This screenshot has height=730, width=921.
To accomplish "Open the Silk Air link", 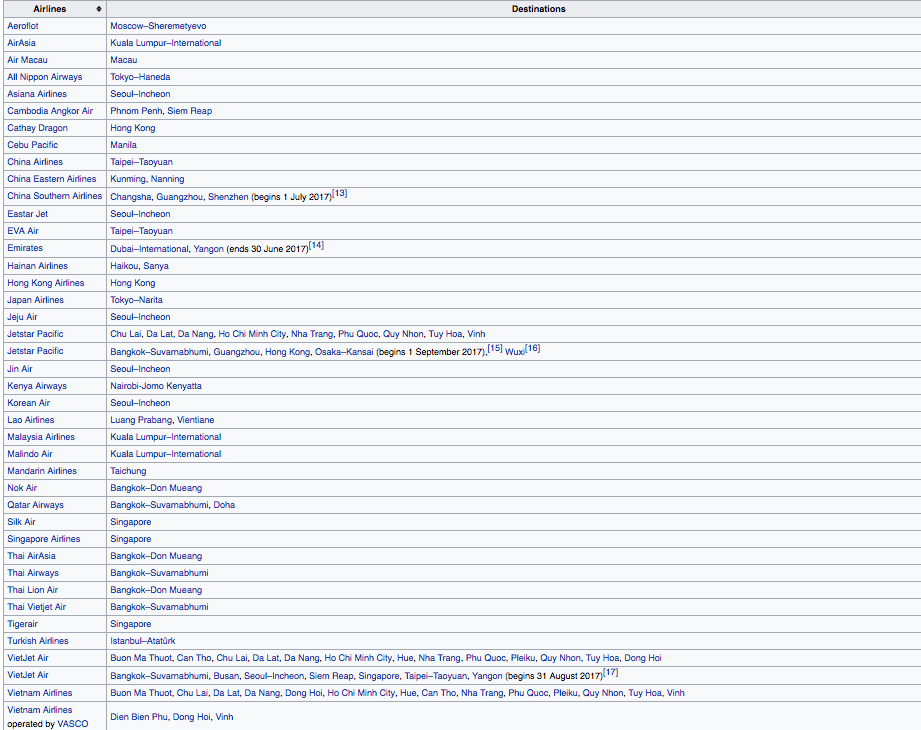I will (21, 523).
